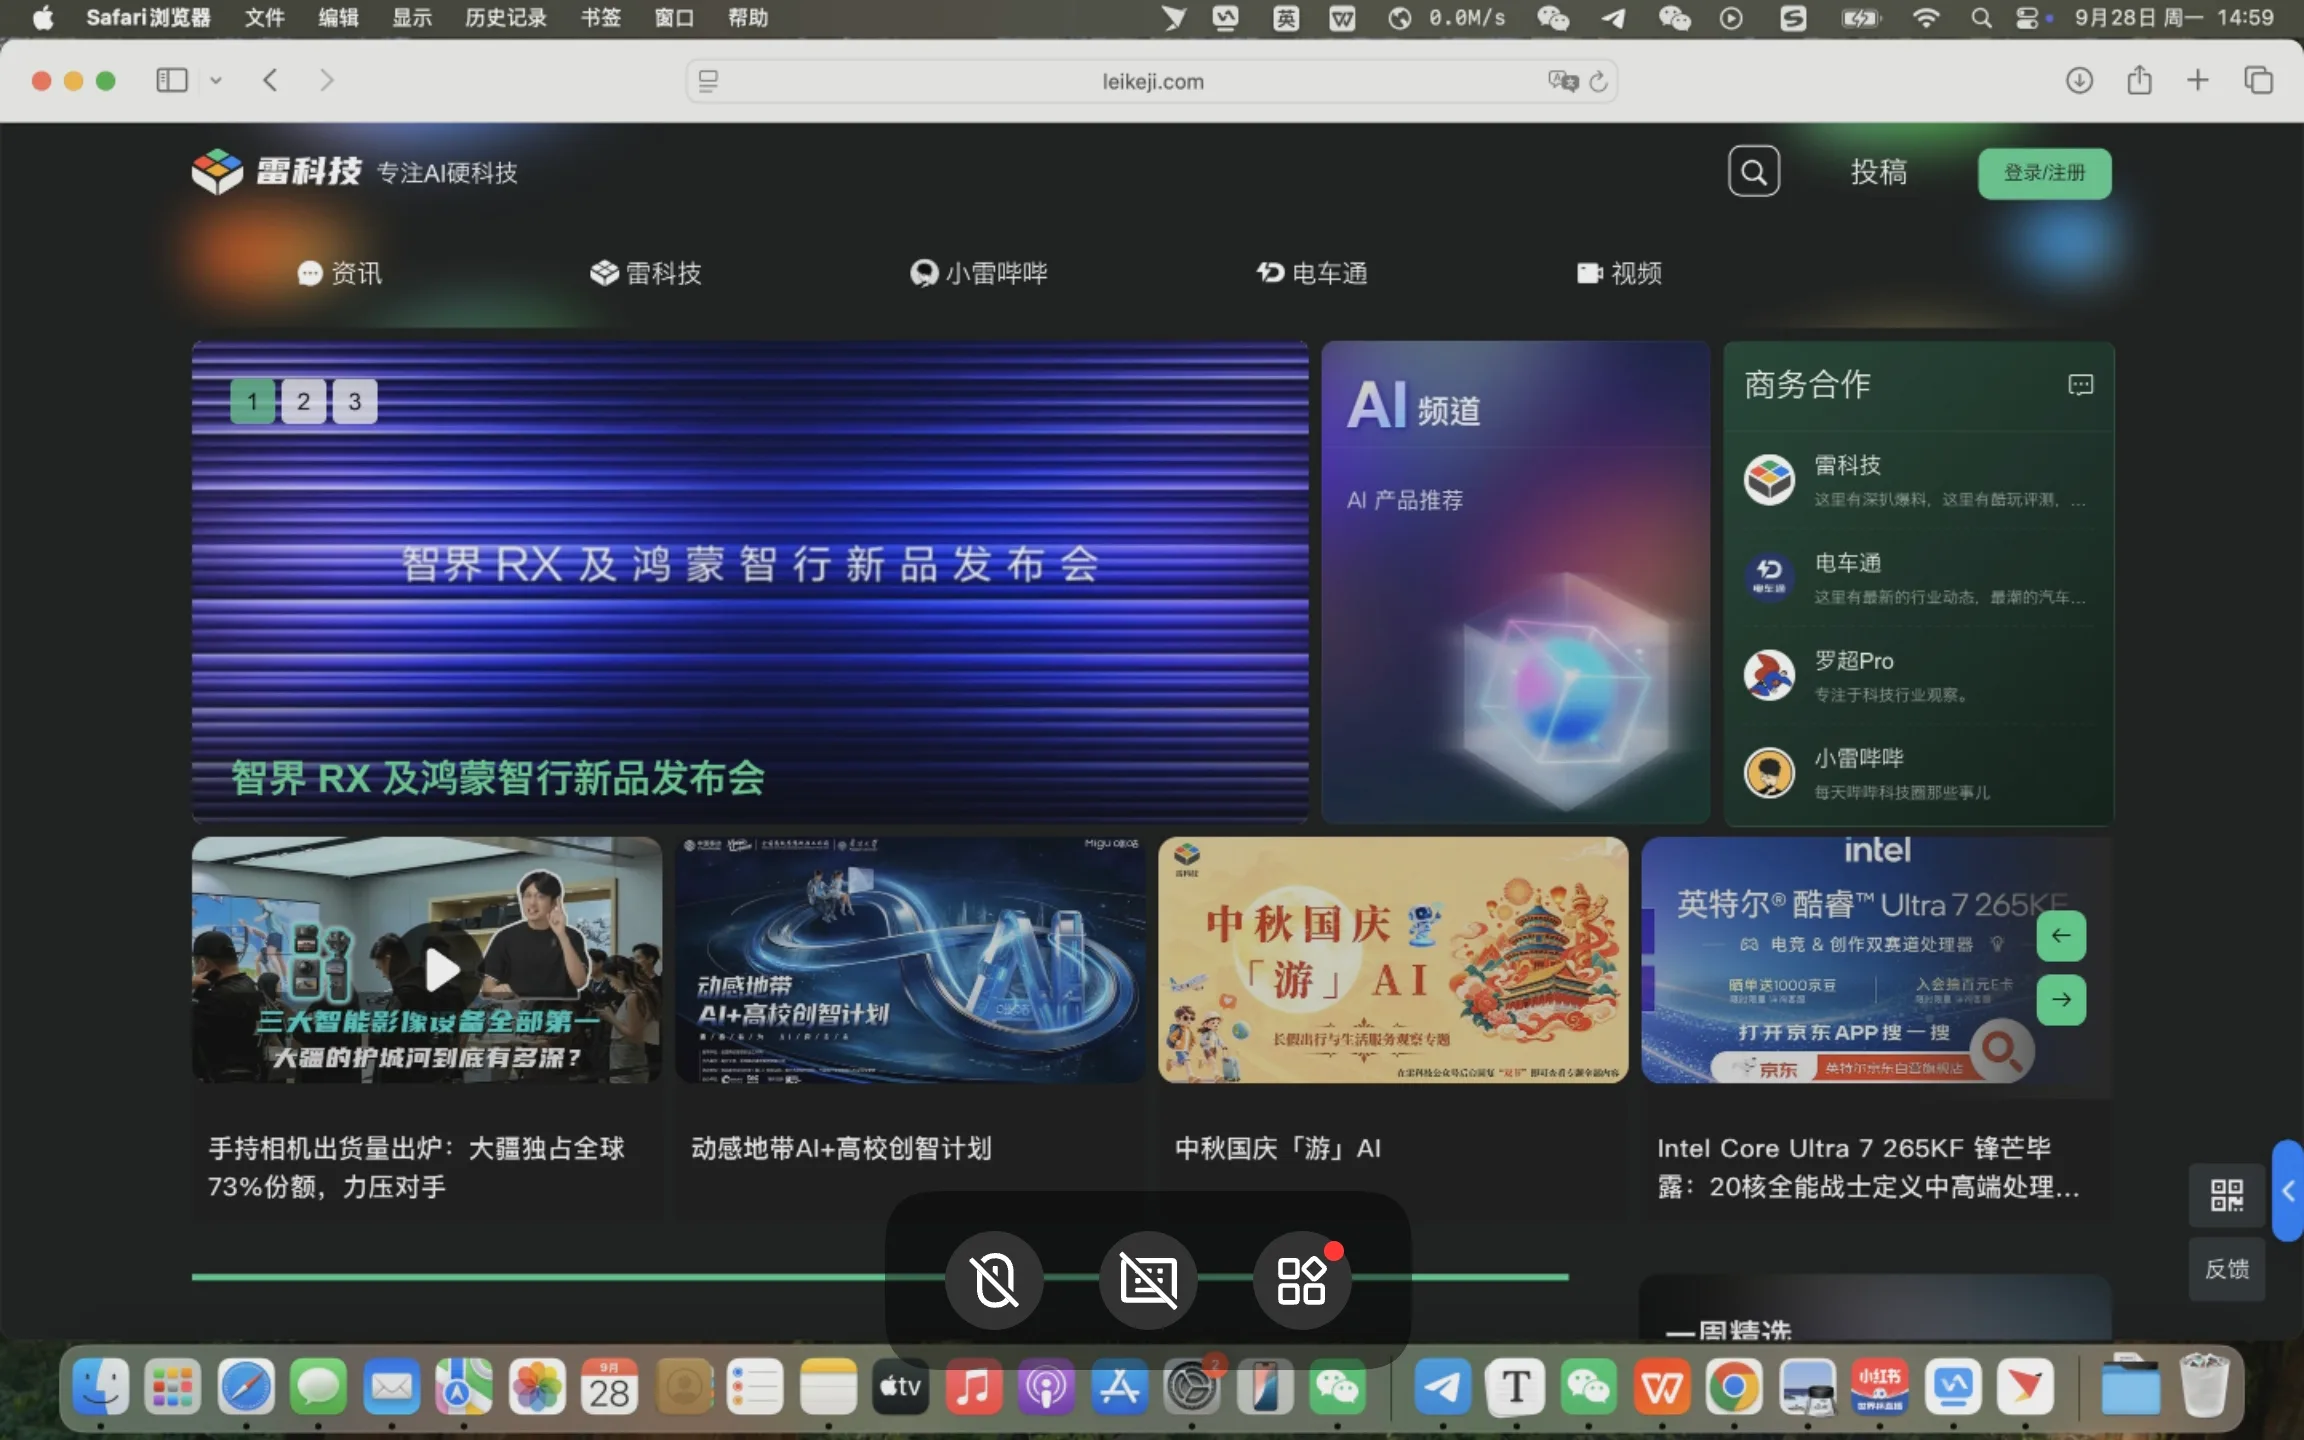The height and width of the screenshot is (1440, 2304).
Task: Open the 手持相机出货量出炉 article title
Action: [416, 1168]
